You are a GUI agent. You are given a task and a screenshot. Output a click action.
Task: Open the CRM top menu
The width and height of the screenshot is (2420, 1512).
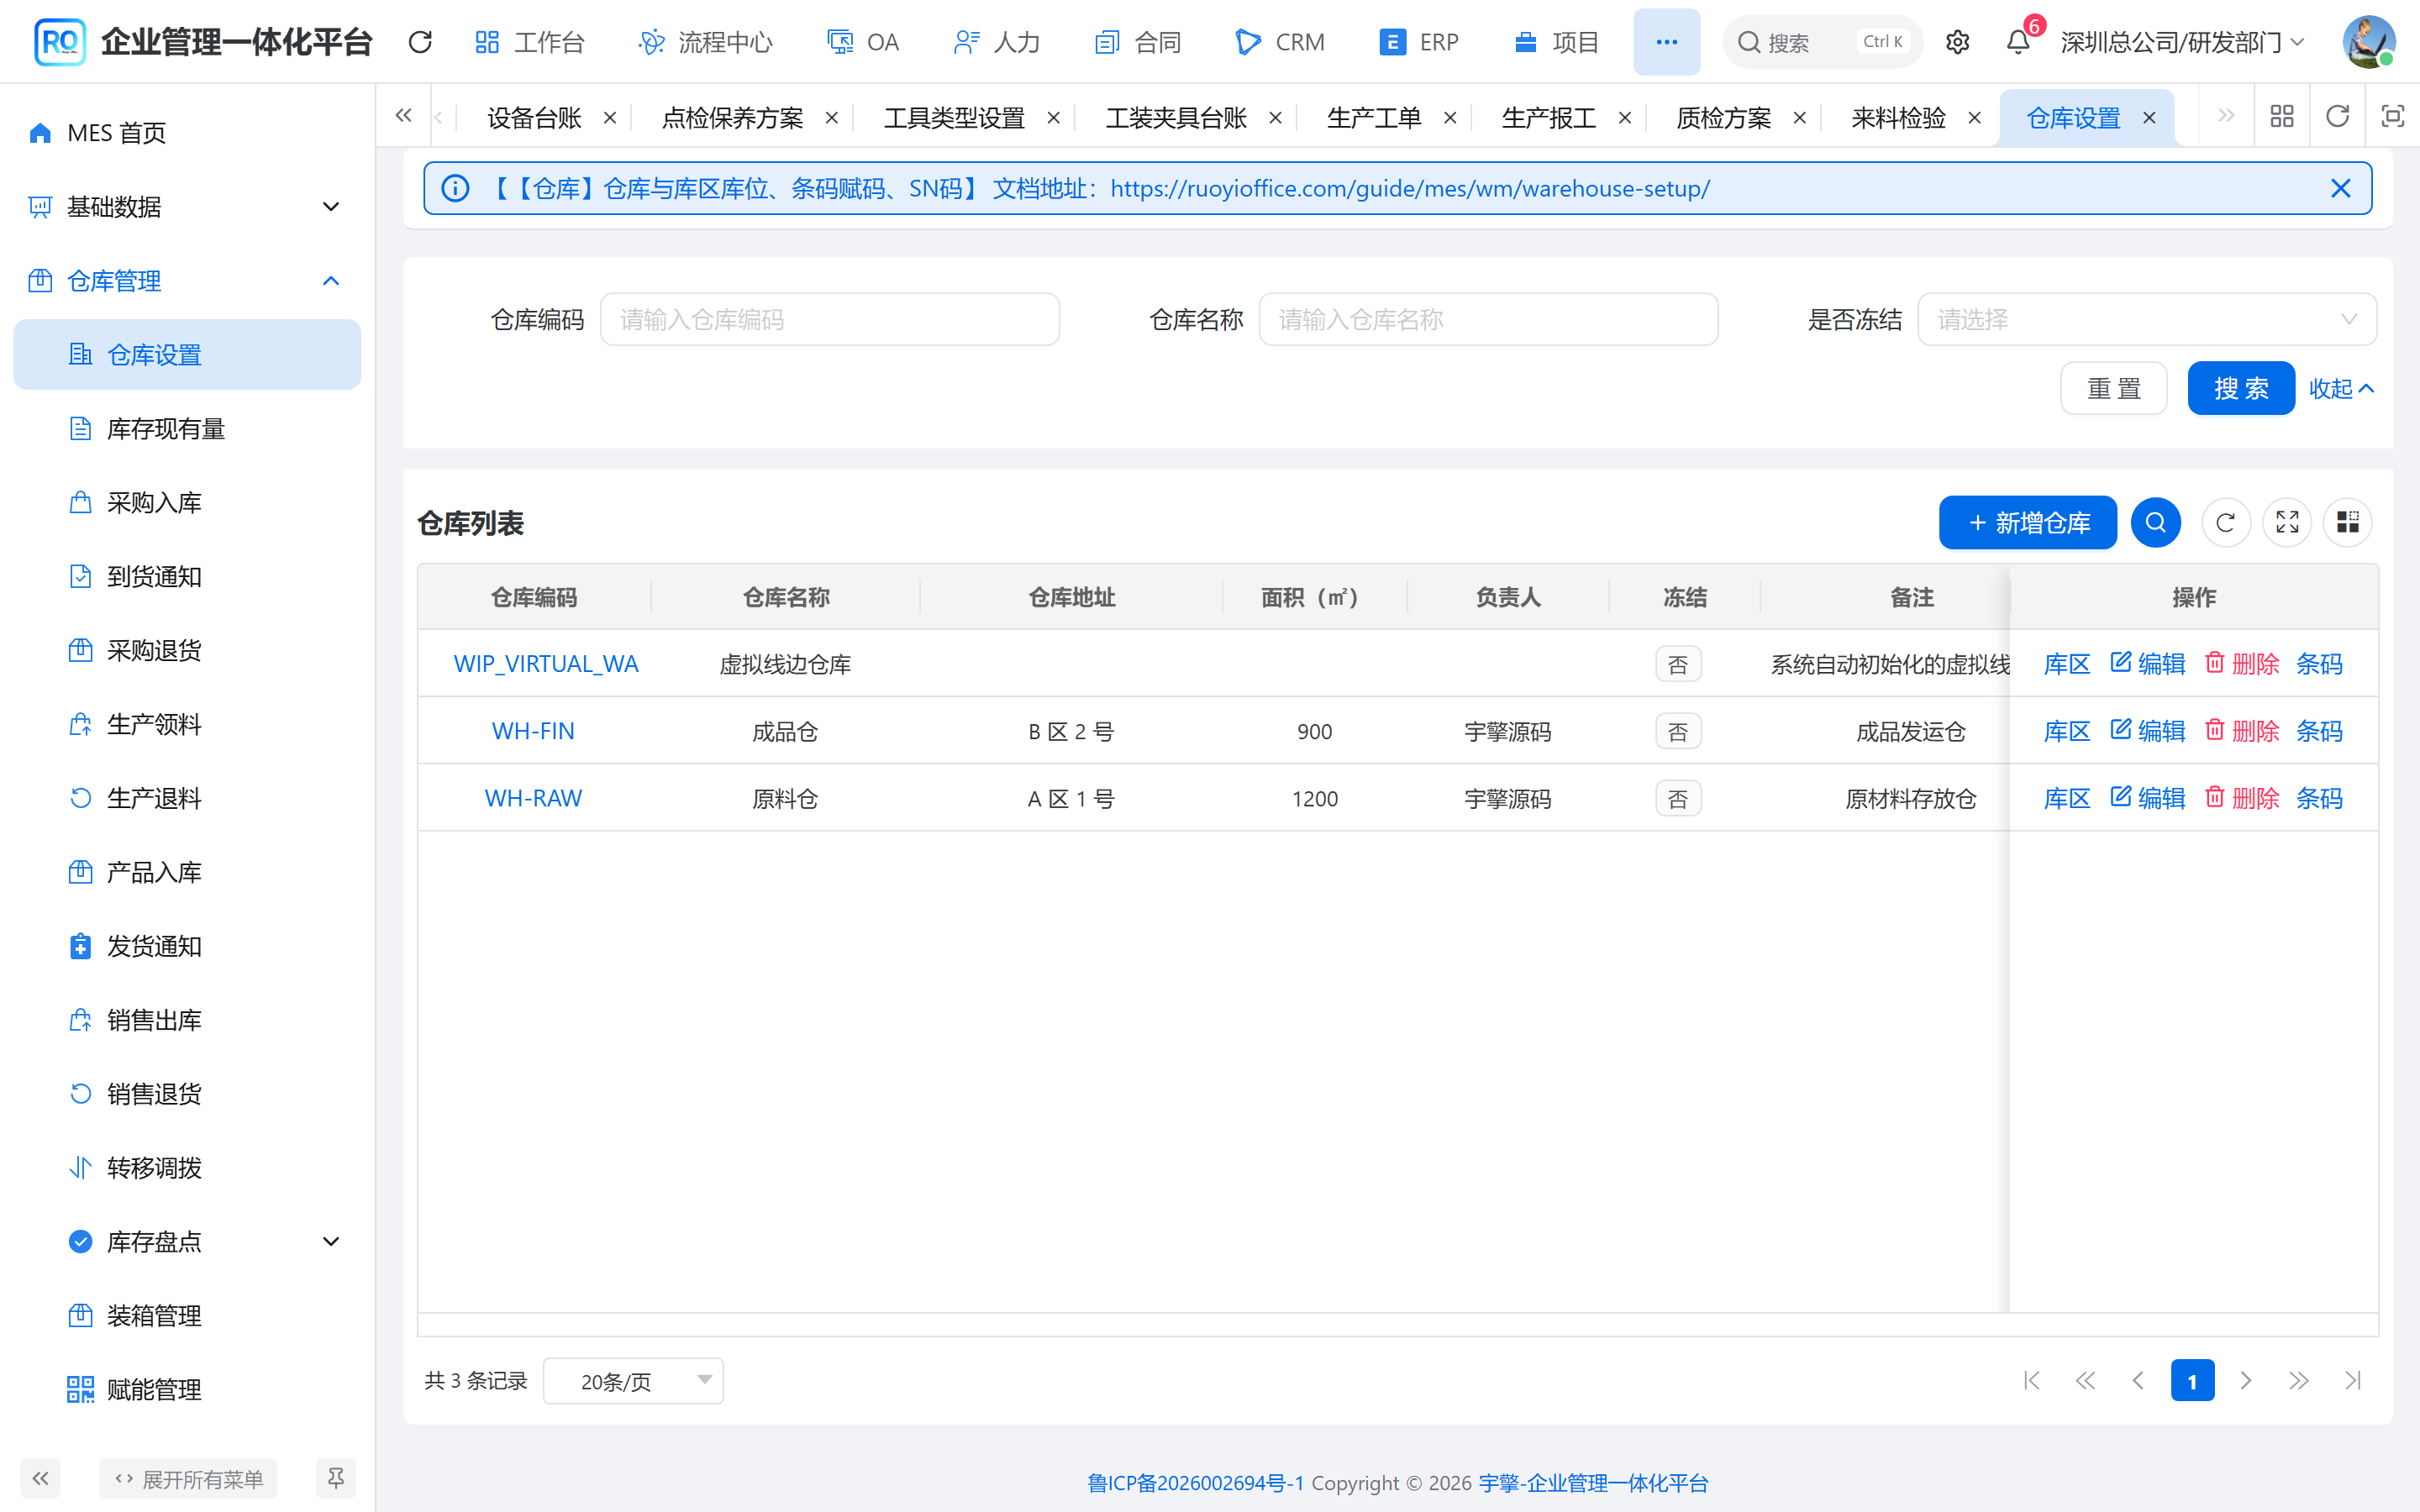1280,42
